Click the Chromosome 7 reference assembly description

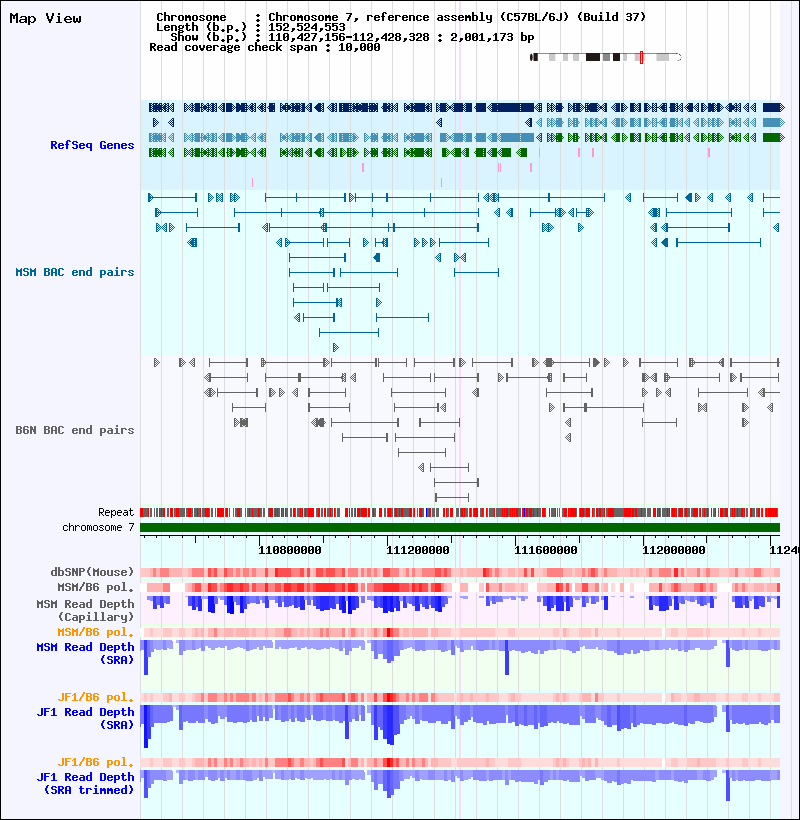pyautogui.click(x=457, y=17)
